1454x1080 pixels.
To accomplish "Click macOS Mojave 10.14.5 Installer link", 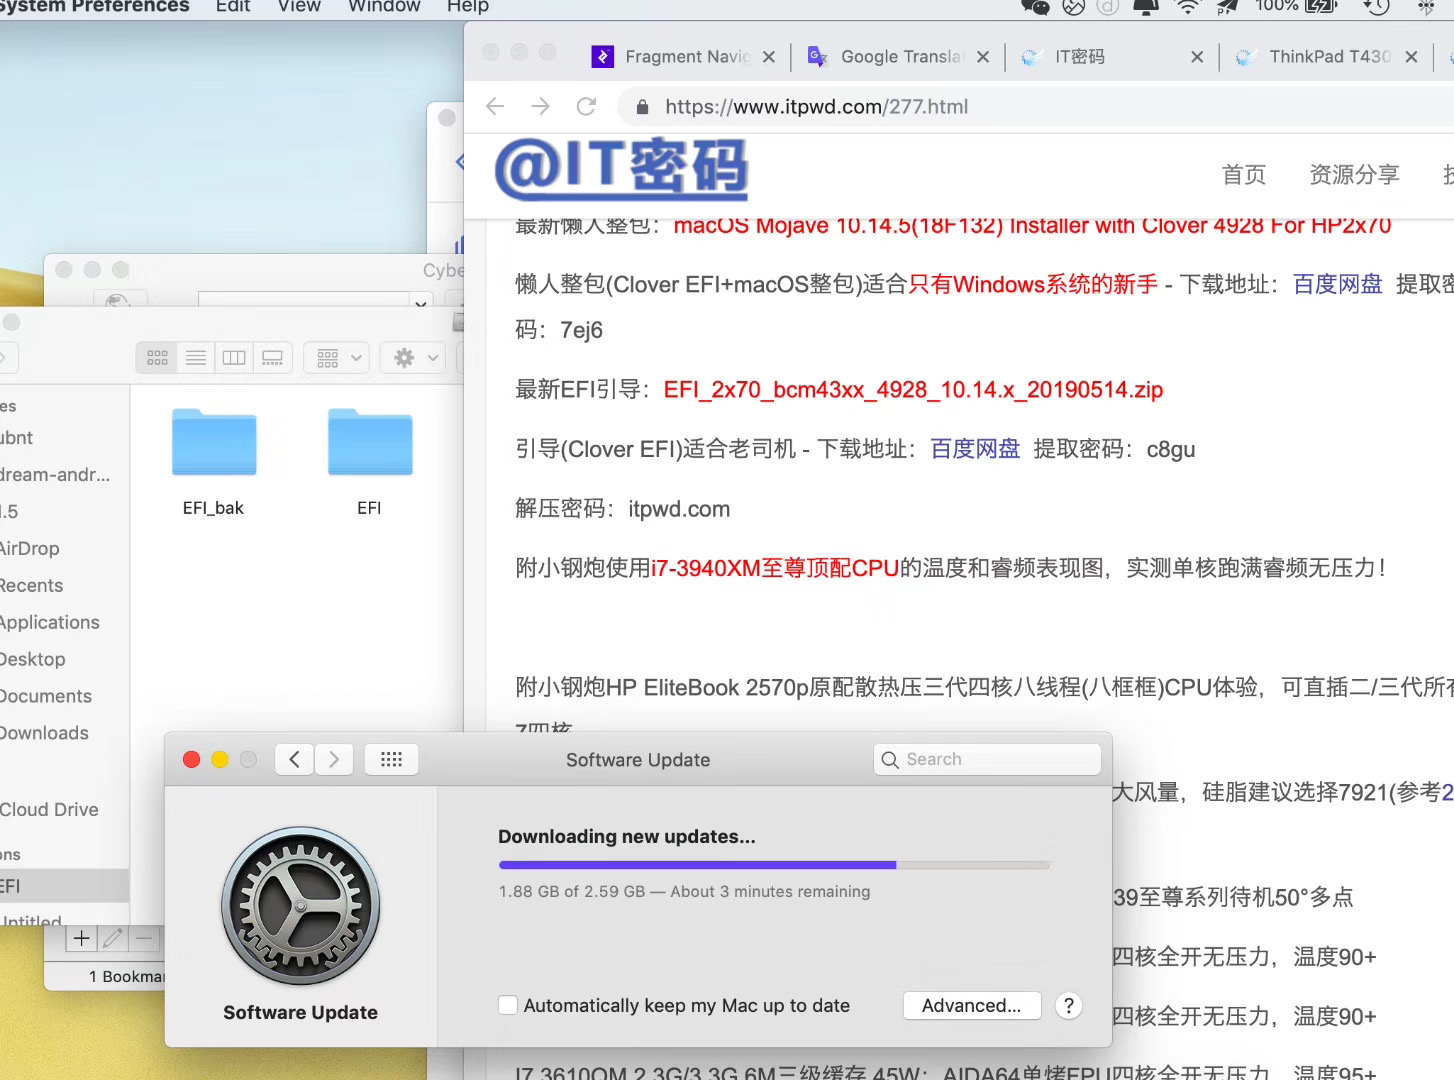I will coord(1032,226).
